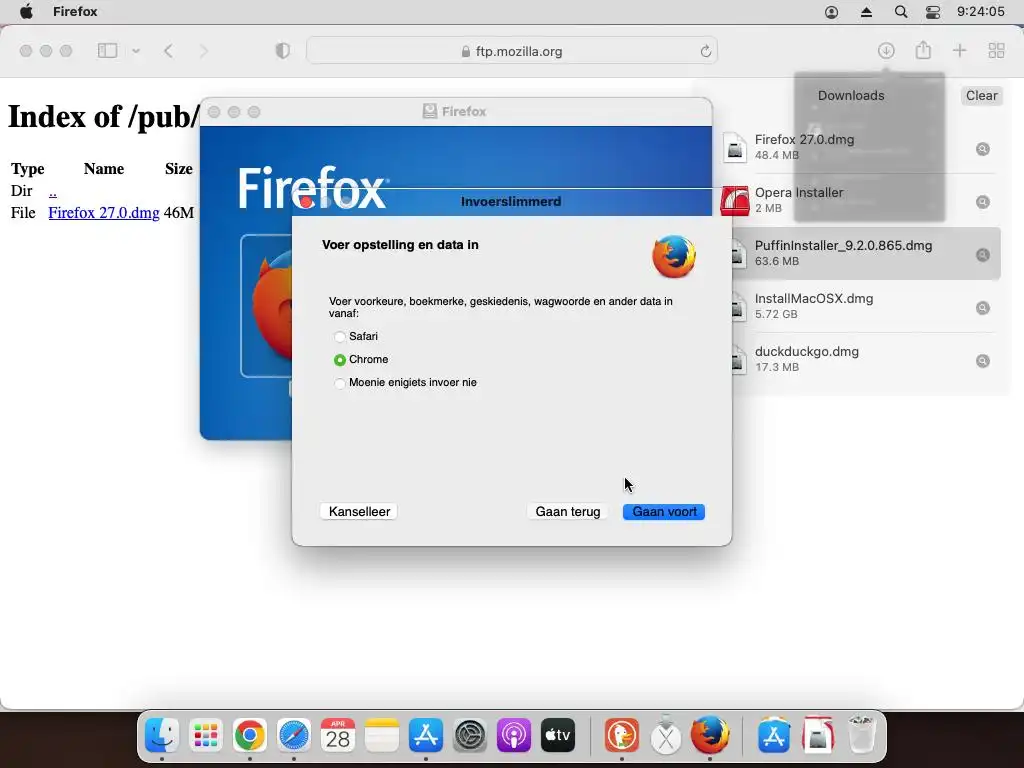The width and height of the screenshot is (1024, 768).
Task: Open Apple TV from the Dock
Action: tap(558, 735)
